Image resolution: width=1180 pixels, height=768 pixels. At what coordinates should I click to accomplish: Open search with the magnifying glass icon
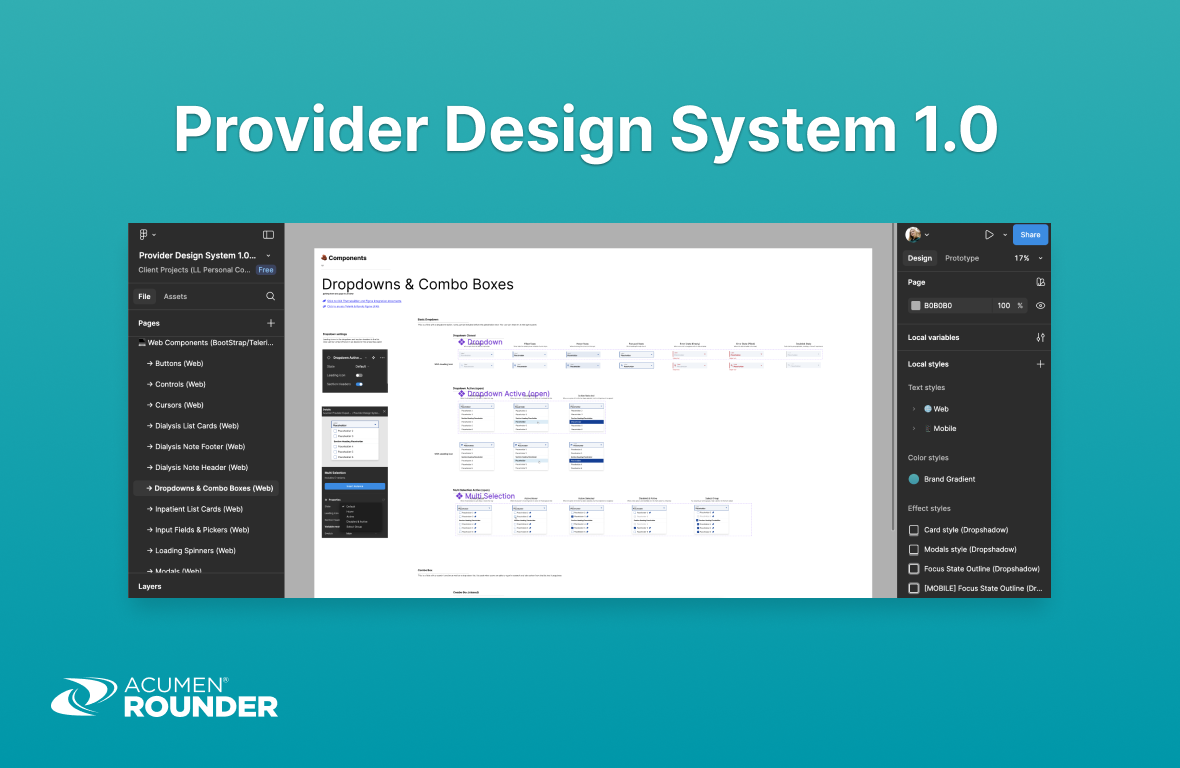270,296
